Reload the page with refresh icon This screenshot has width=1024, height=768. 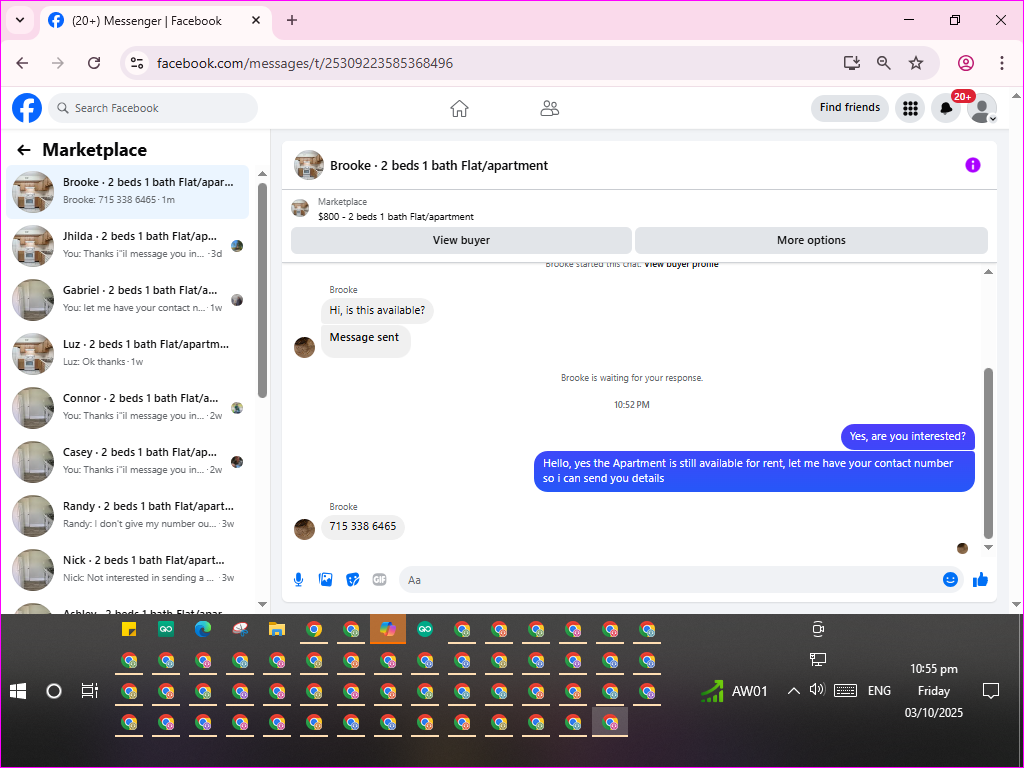94,63
